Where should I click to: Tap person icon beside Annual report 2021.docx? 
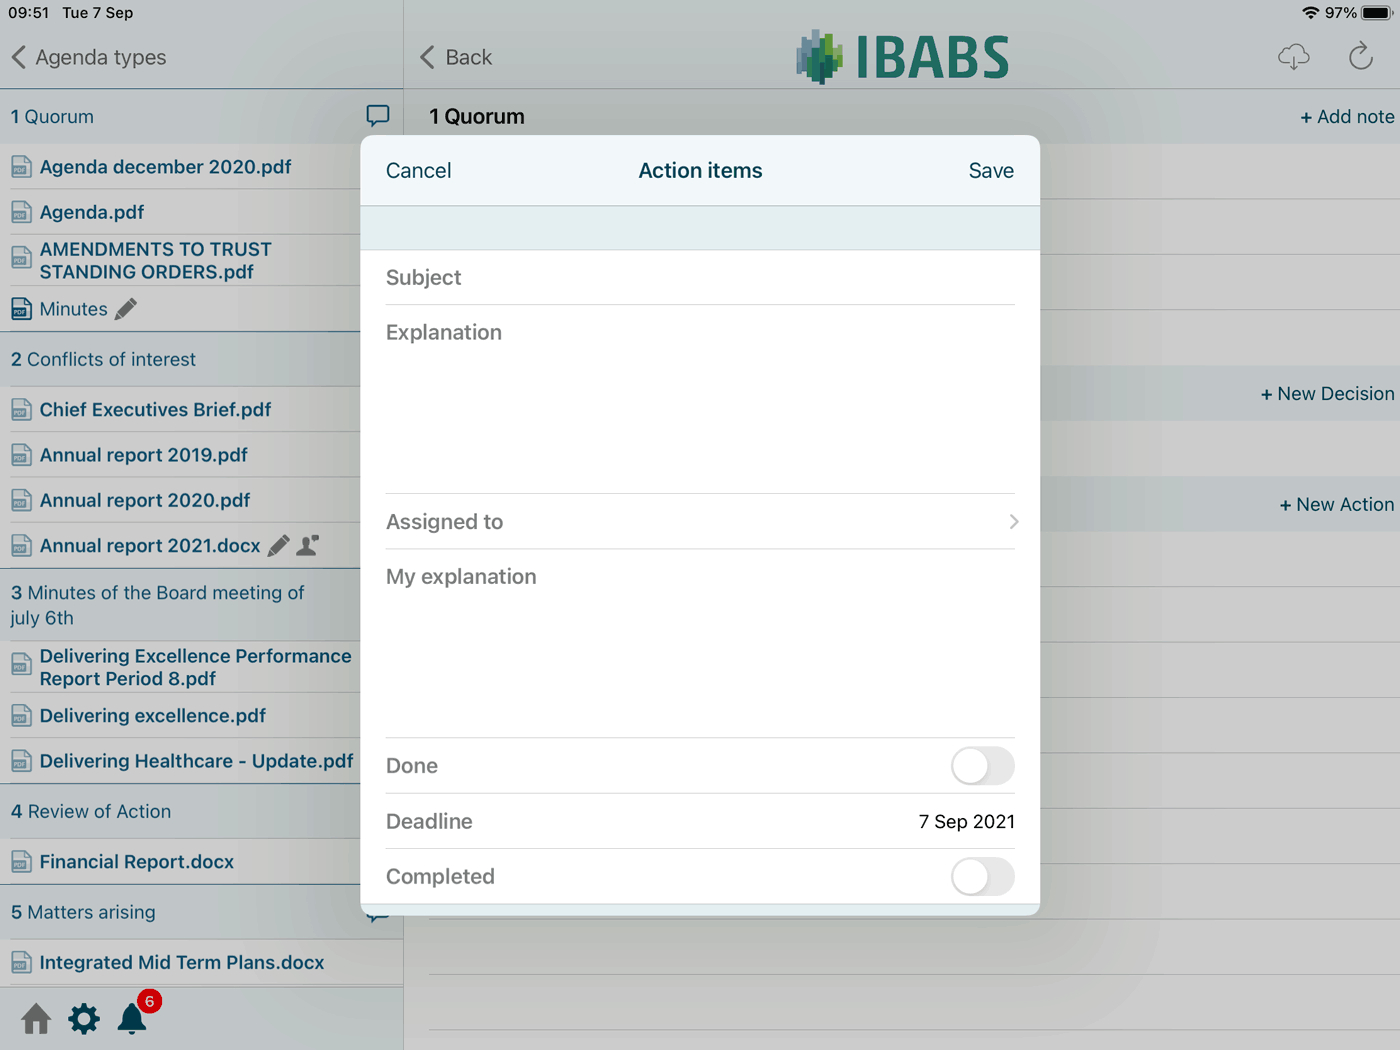308,545
